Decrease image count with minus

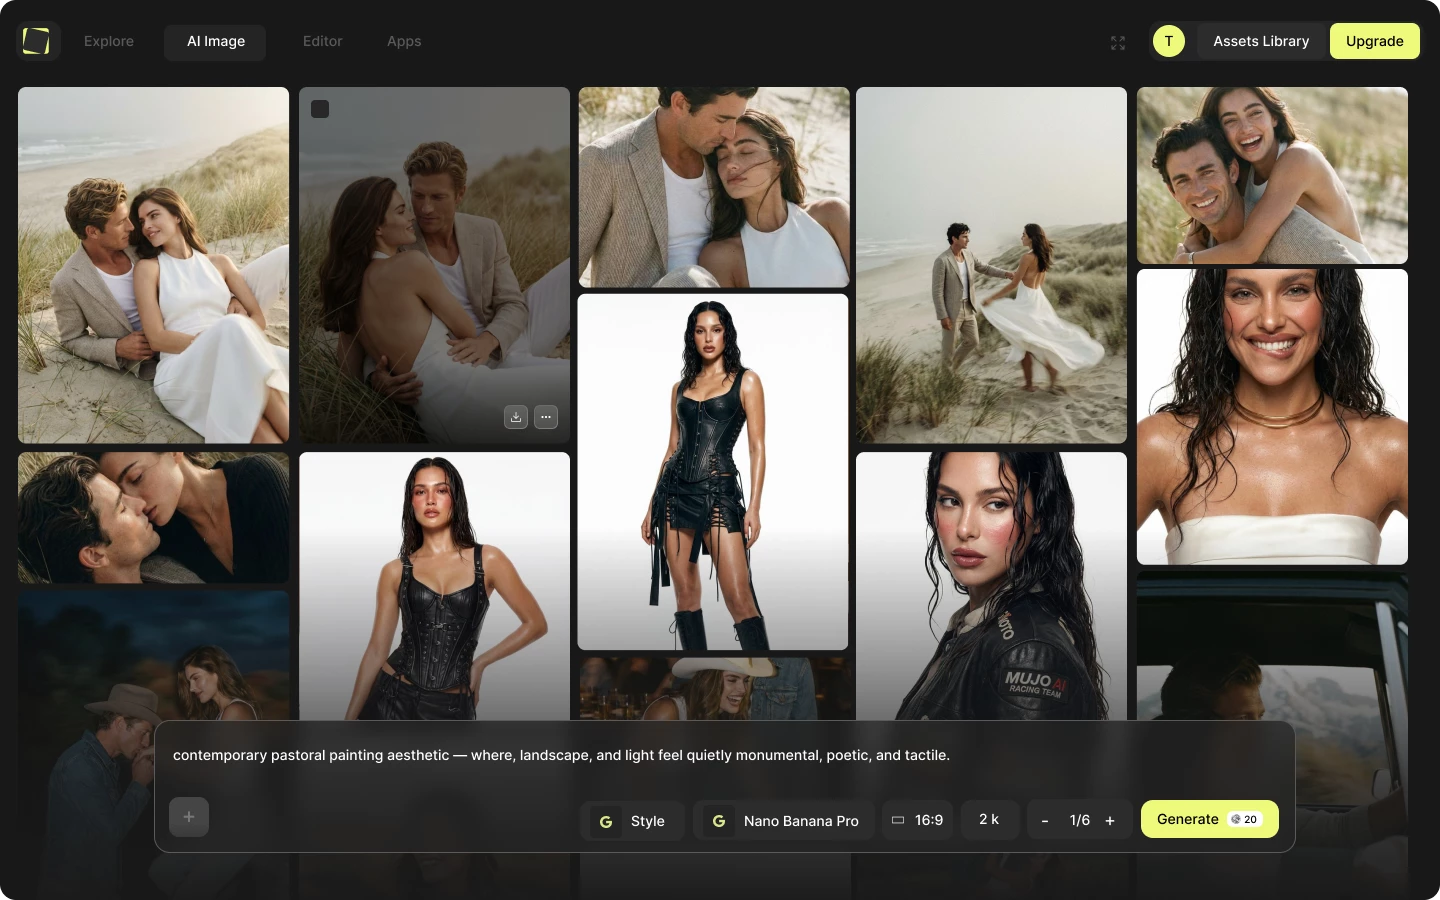click(x=1045, y=820)
